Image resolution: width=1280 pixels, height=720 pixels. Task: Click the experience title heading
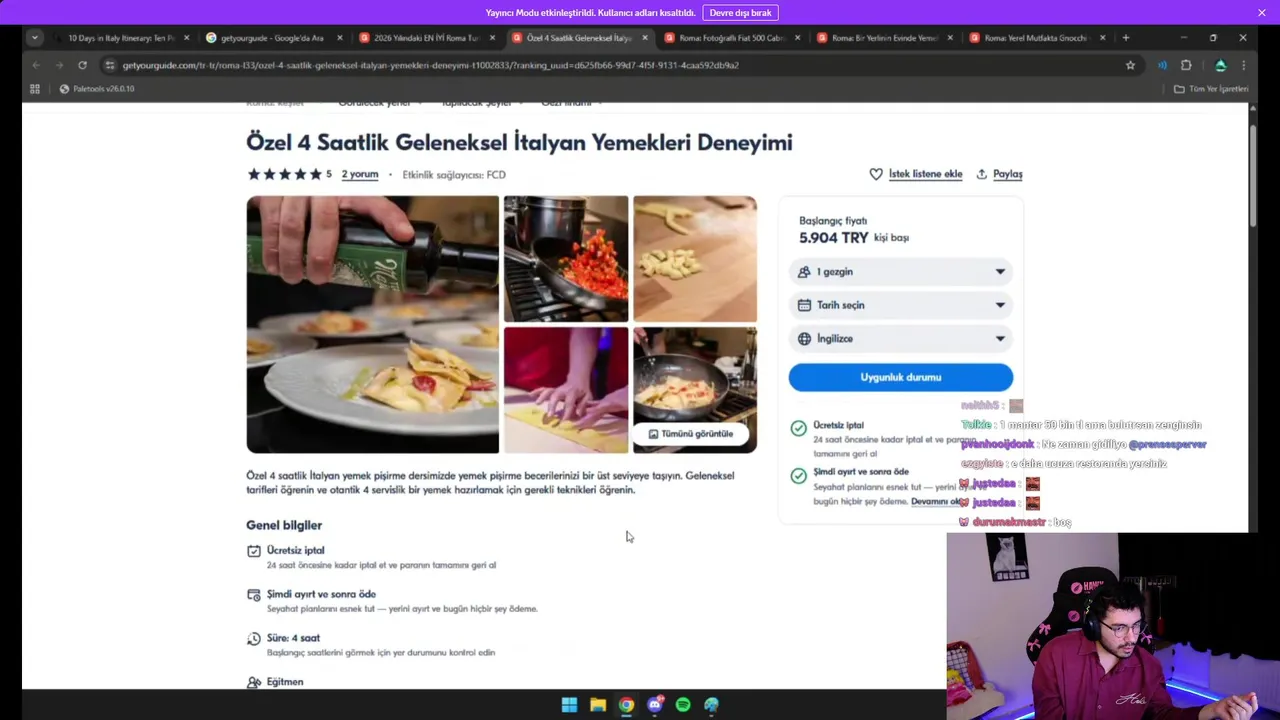click(519, 142)
